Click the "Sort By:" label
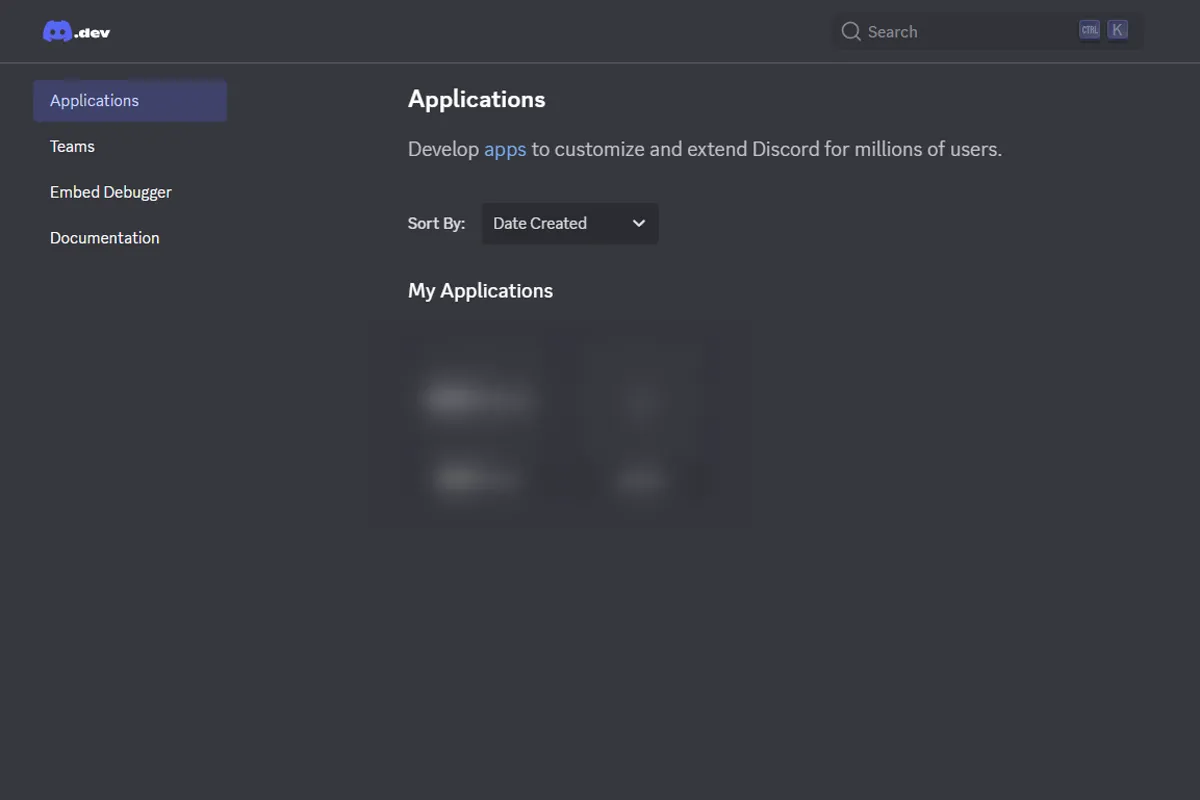1200x800 pixels. pyautogui.click(x=436, y=223)
